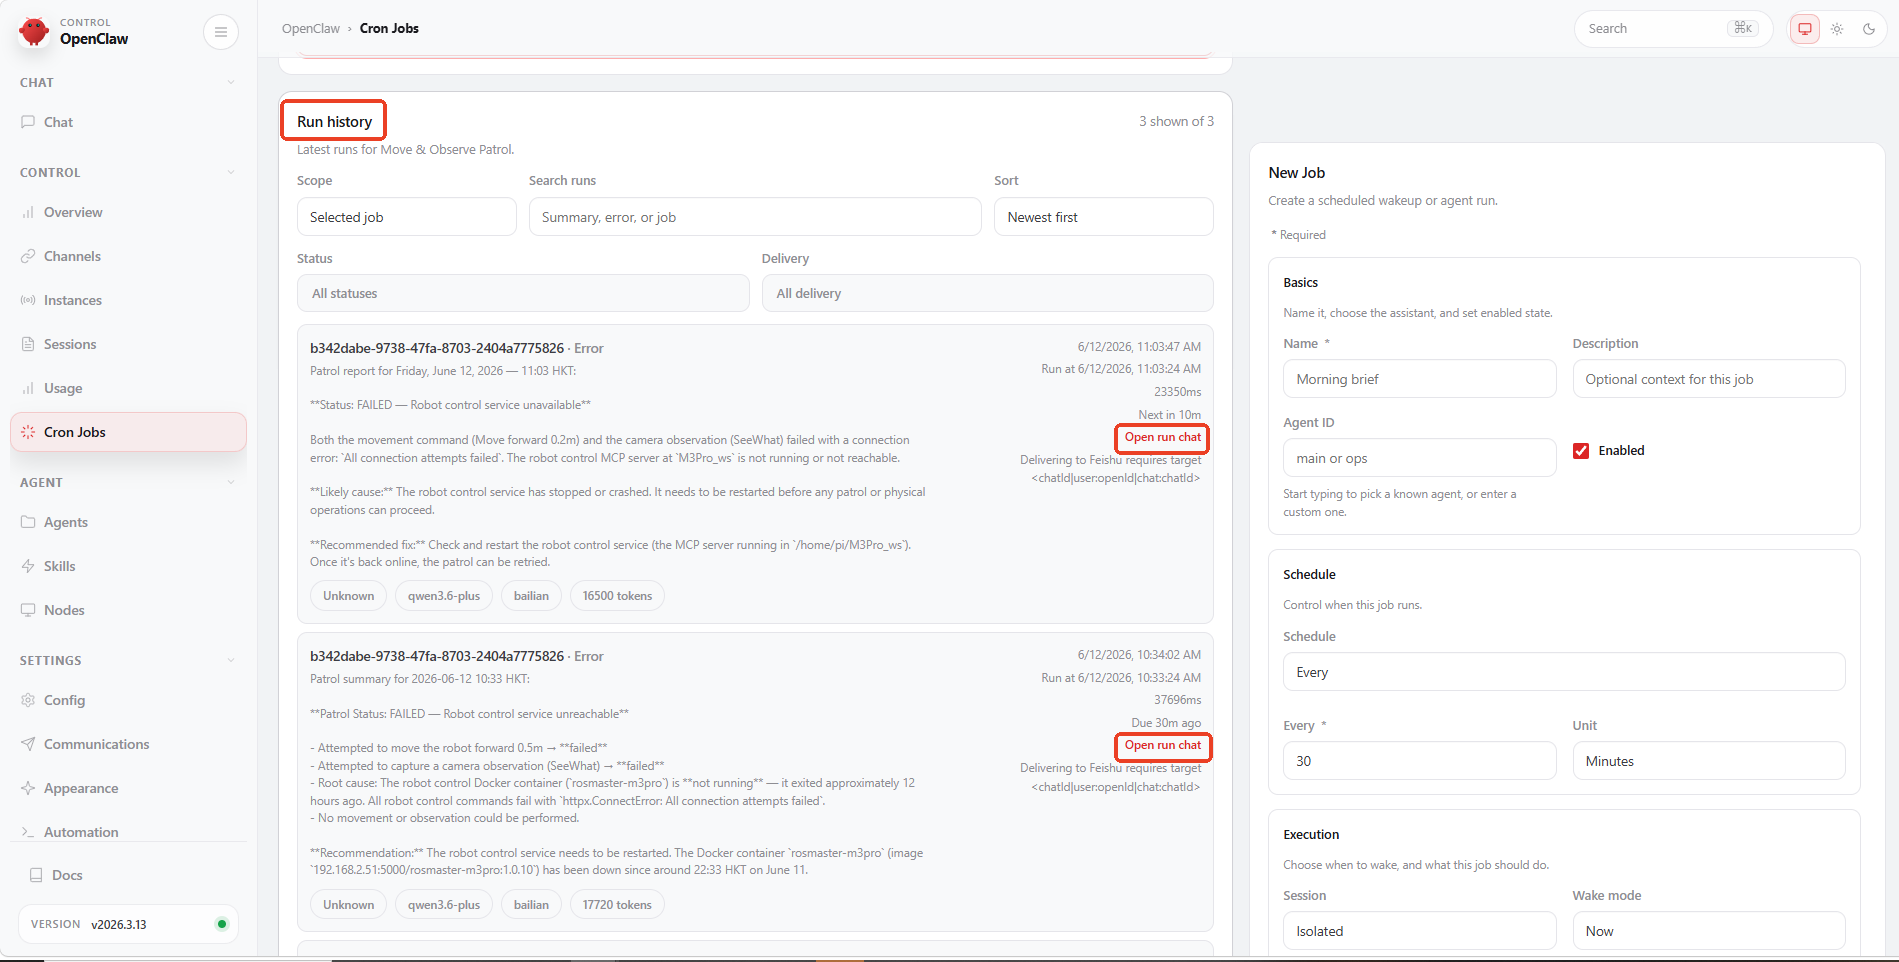Open the Schedule dropdown set to Every
The image size is (1899, 962).
(x=1564, y=672)
